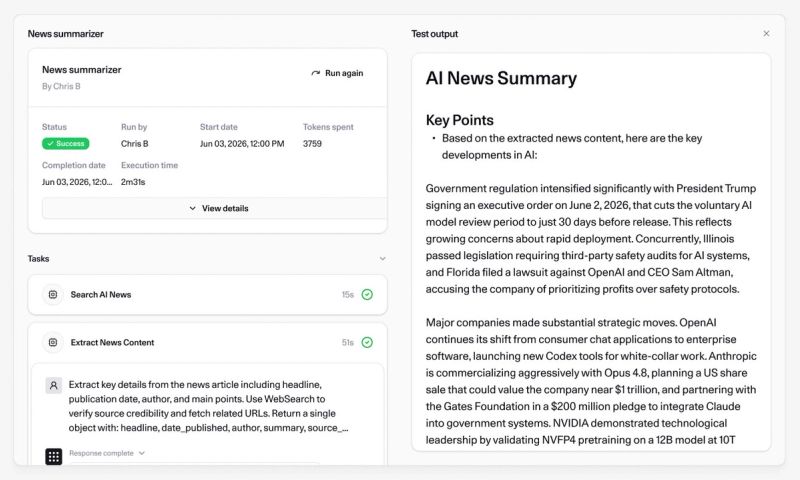Click the truncated completion date value
The image size is (800, 480).
click(77, 182)
